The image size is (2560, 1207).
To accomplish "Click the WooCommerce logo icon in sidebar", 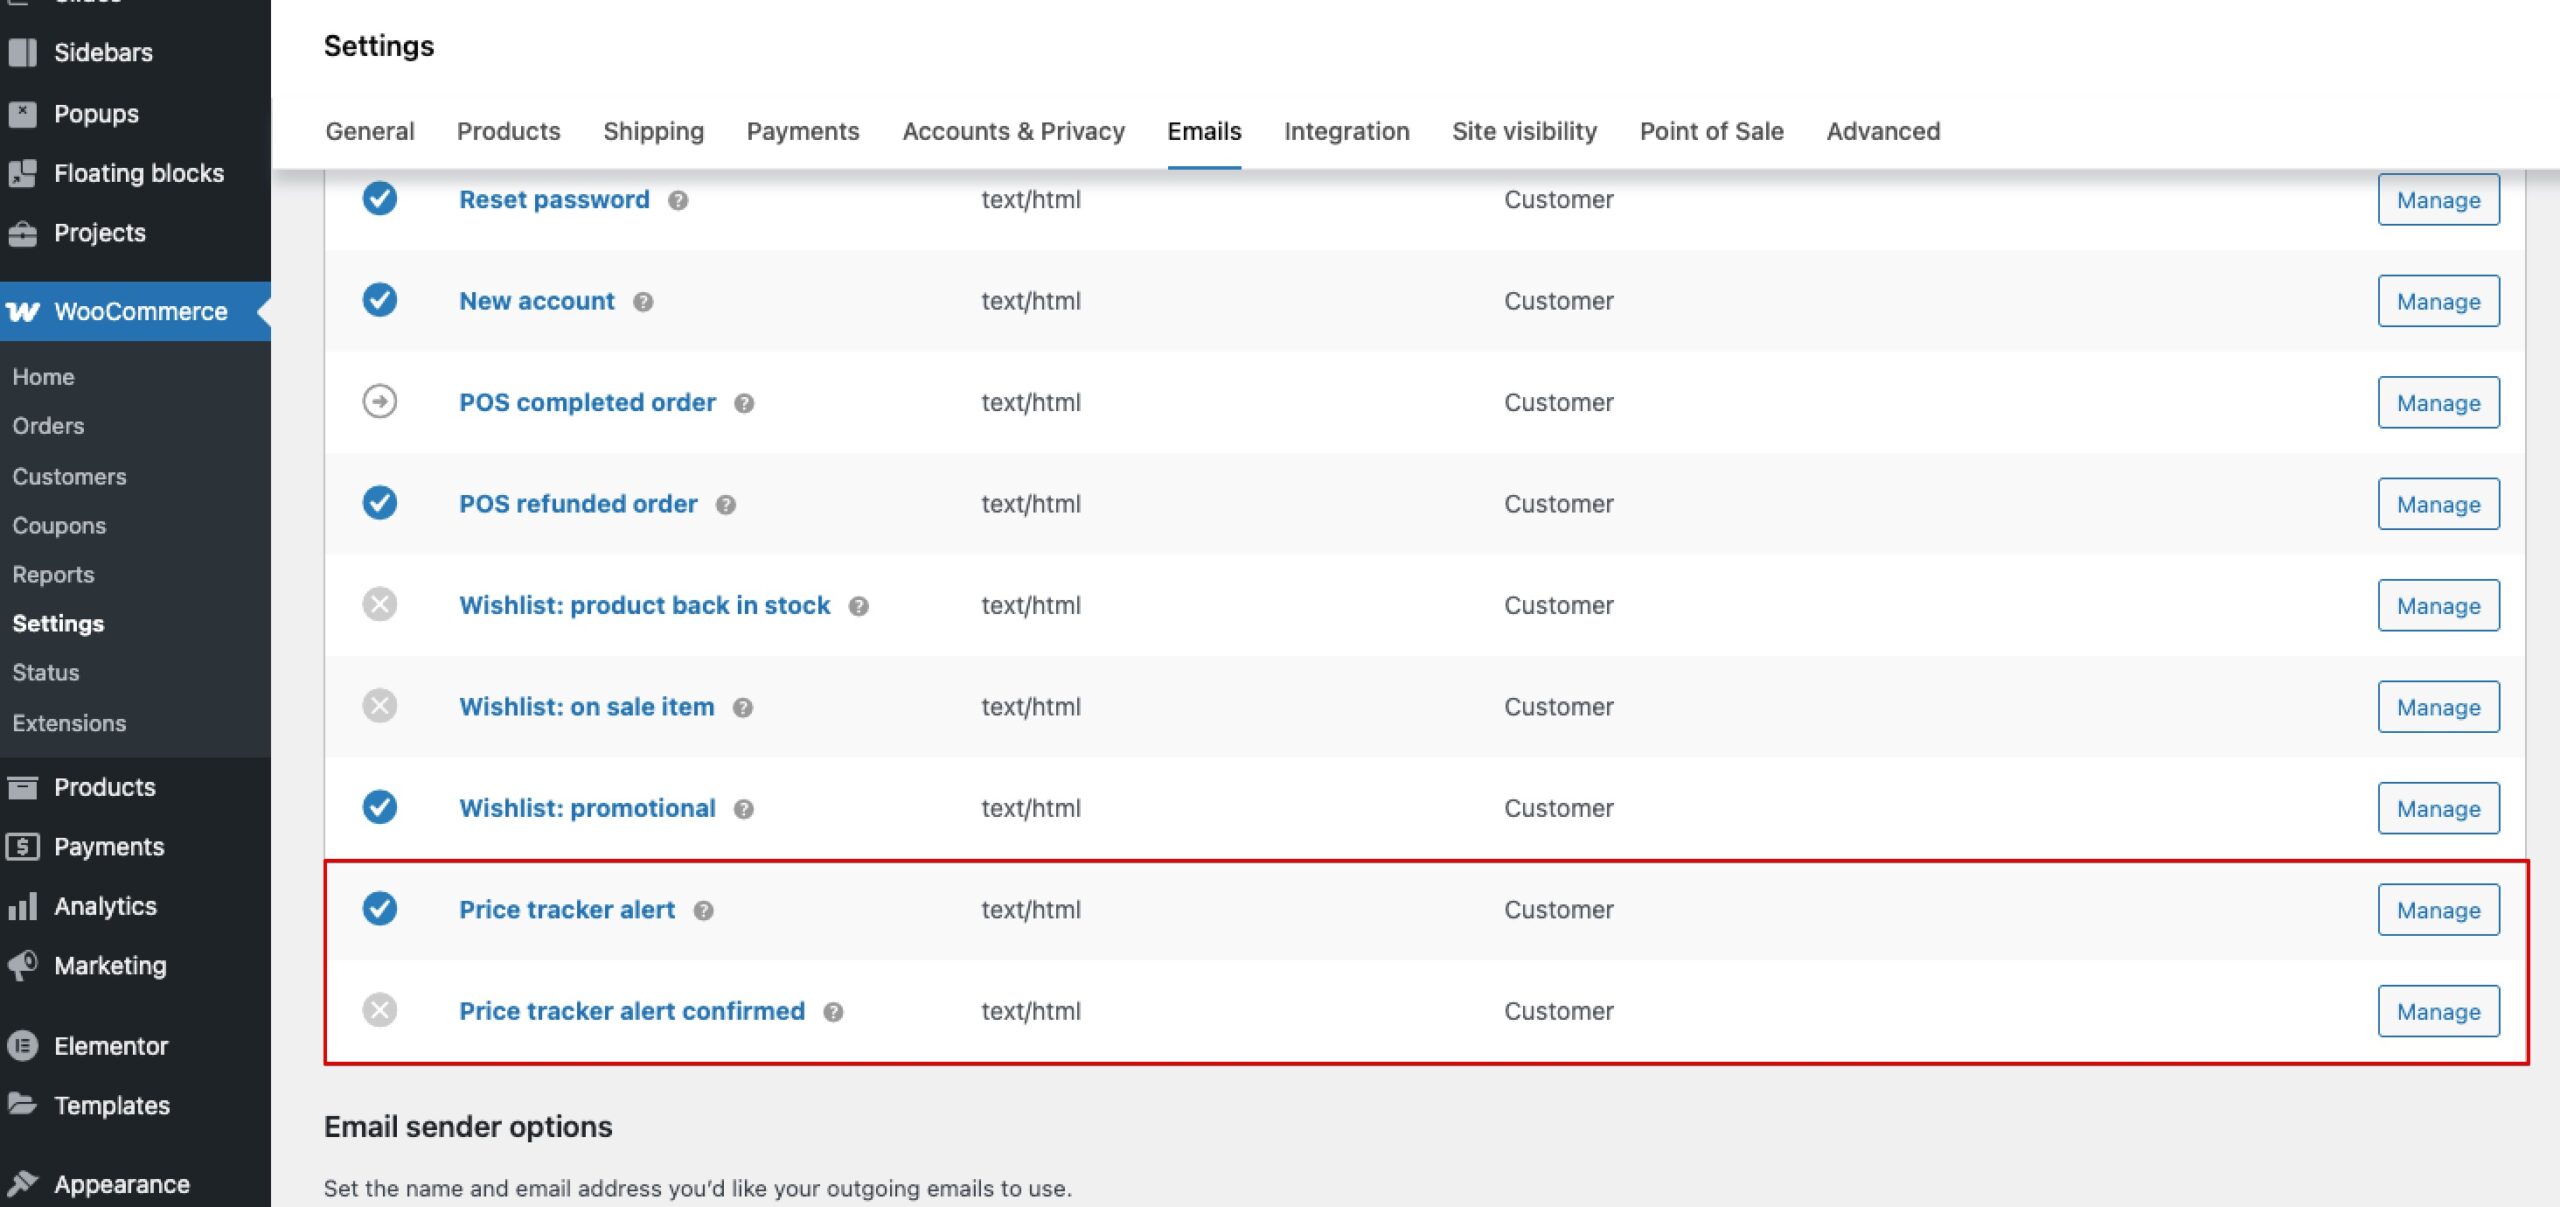I will point(23,312).
